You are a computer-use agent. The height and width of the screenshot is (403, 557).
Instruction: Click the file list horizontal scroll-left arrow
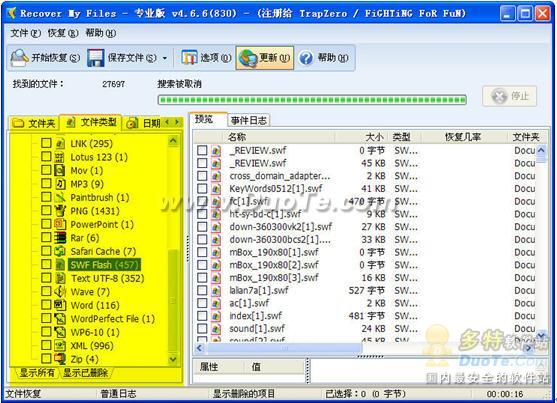(x=200, y=348)
